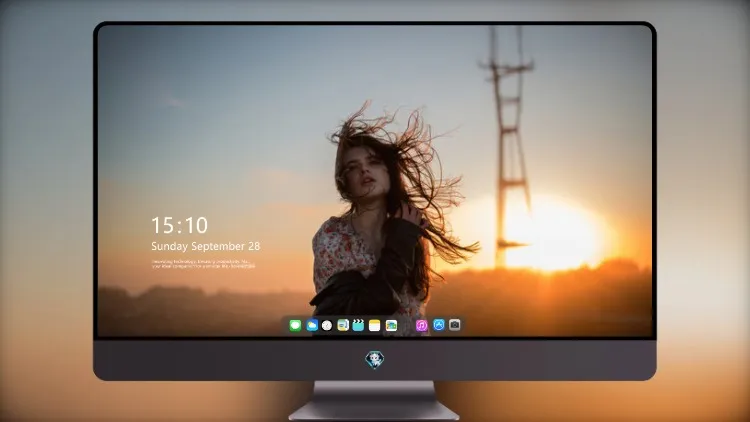The width and height of the screenshot is (750, 422).
Task: Launch the teal clapperboard Videos app
Action: tap(358, 325)
